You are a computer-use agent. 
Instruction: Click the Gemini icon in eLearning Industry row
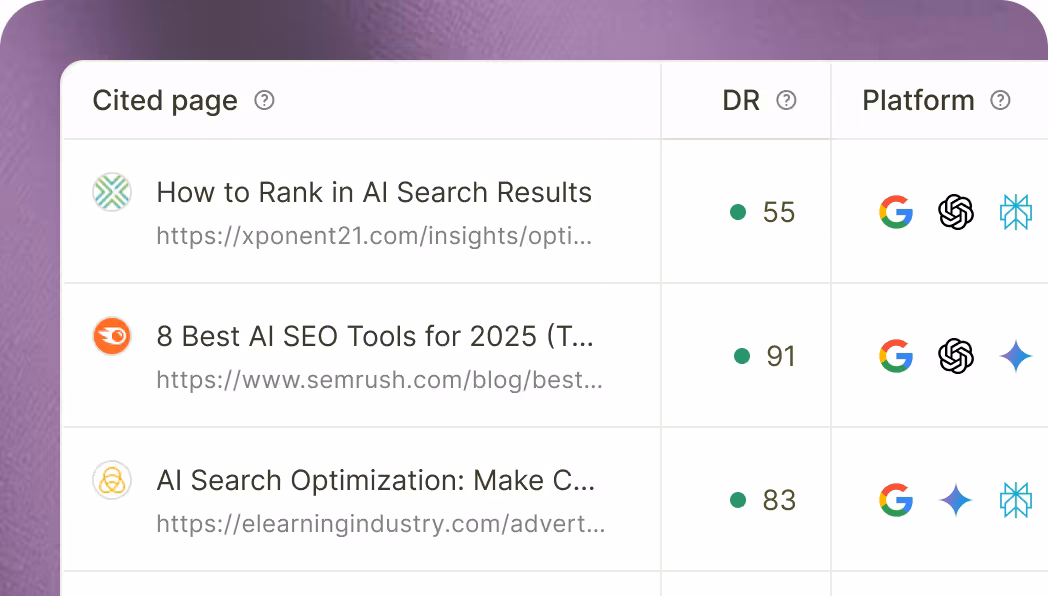pyautogui.click(x=956, y=500)
